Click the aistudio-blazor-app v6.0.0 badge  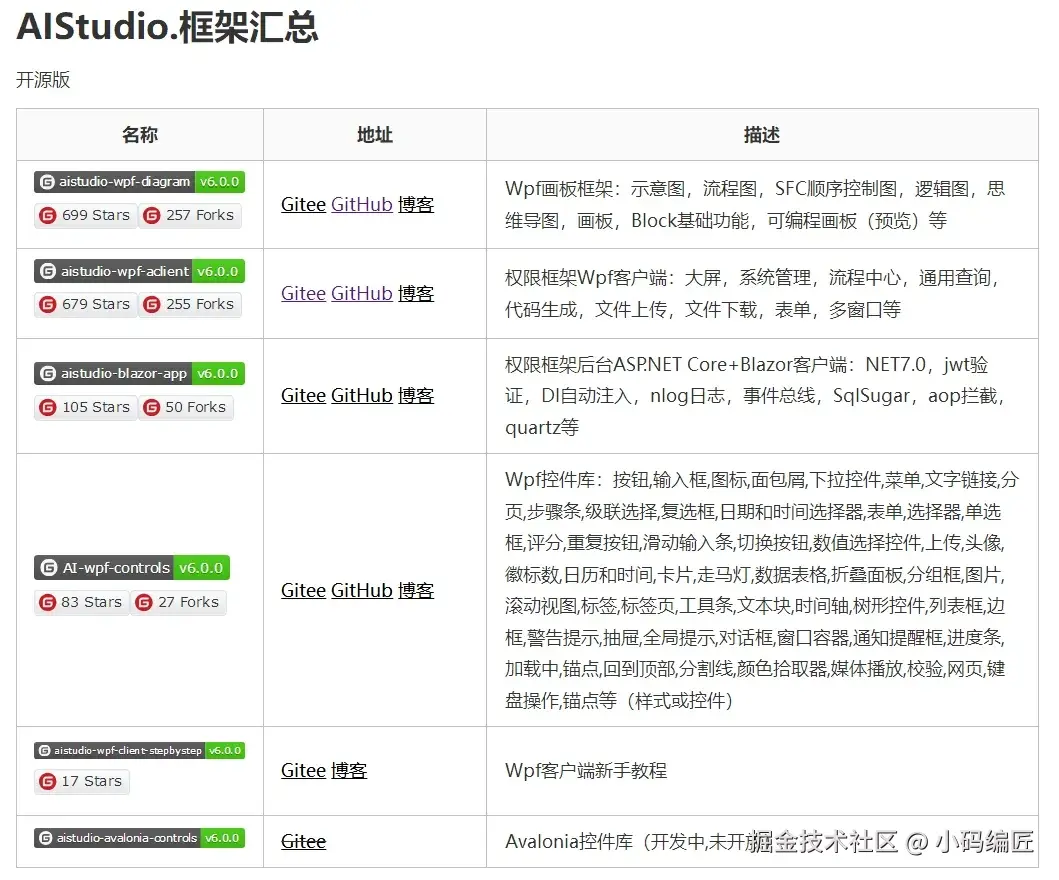click(x=139, y=373)
